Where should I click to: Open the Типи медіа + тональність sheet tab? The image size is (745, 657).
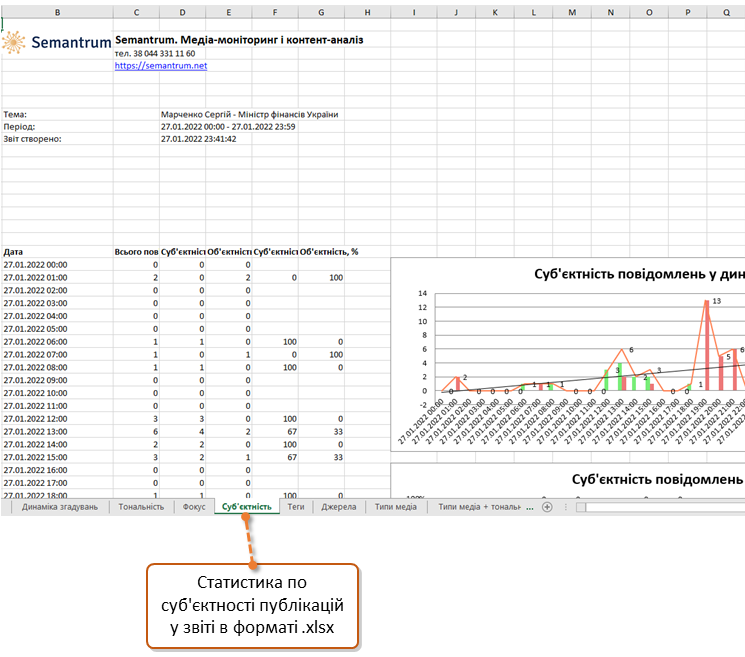479,507
